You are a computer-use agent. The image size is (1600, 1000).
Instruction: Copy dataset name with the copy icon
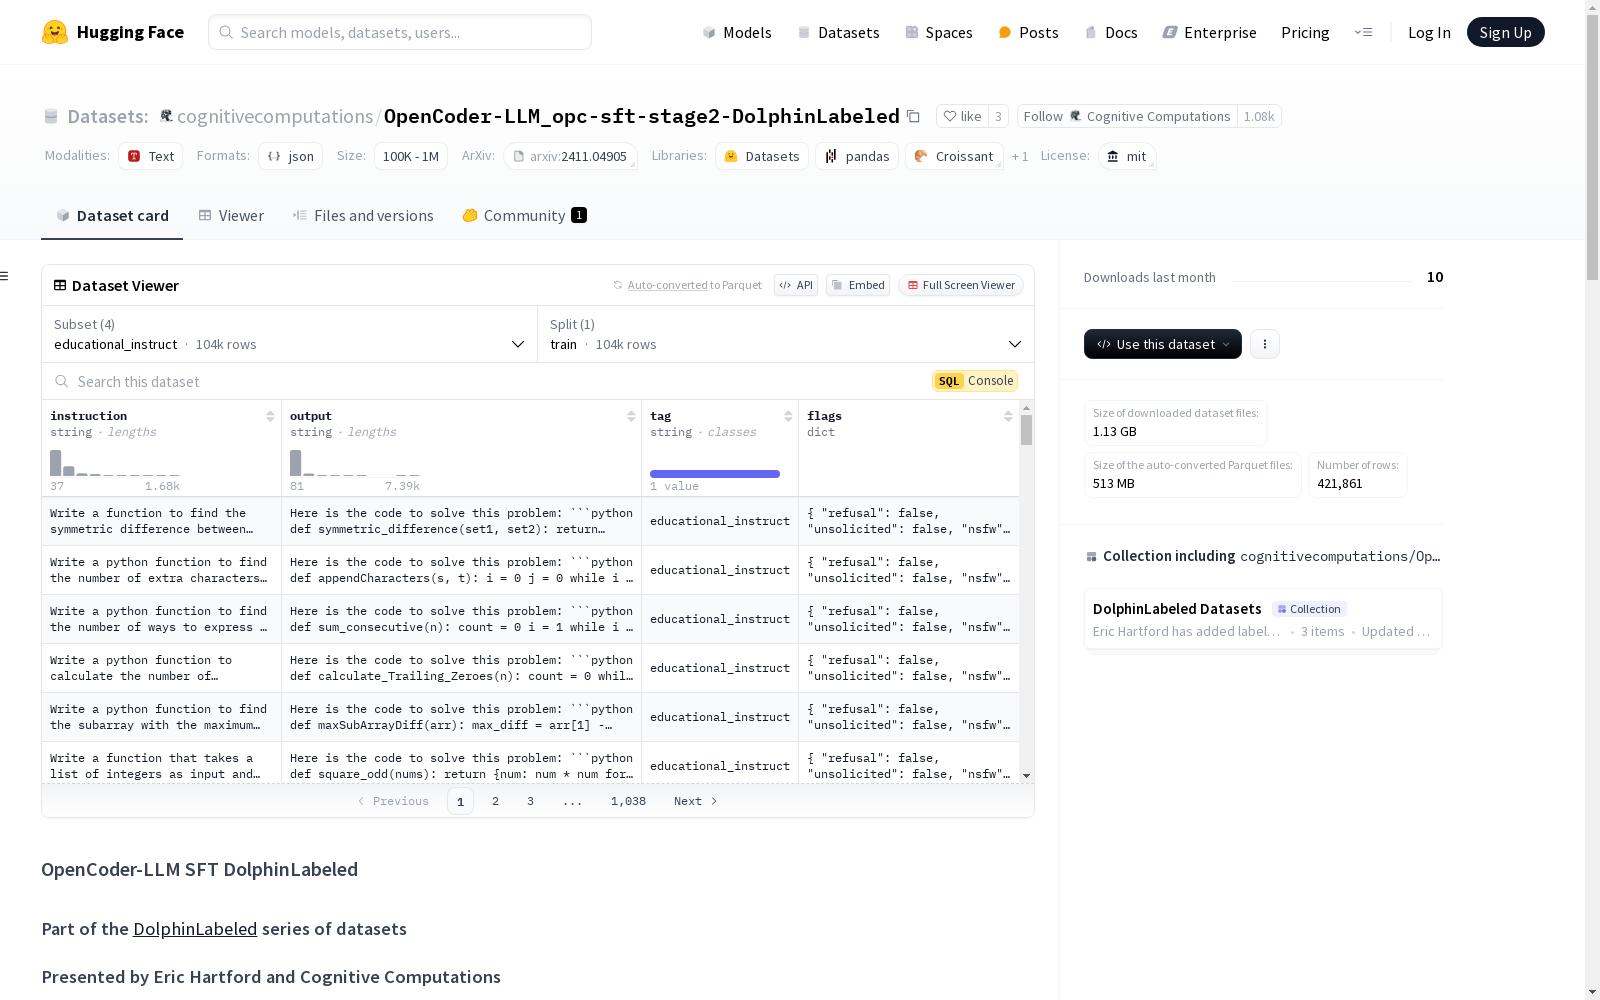[913, 116]
